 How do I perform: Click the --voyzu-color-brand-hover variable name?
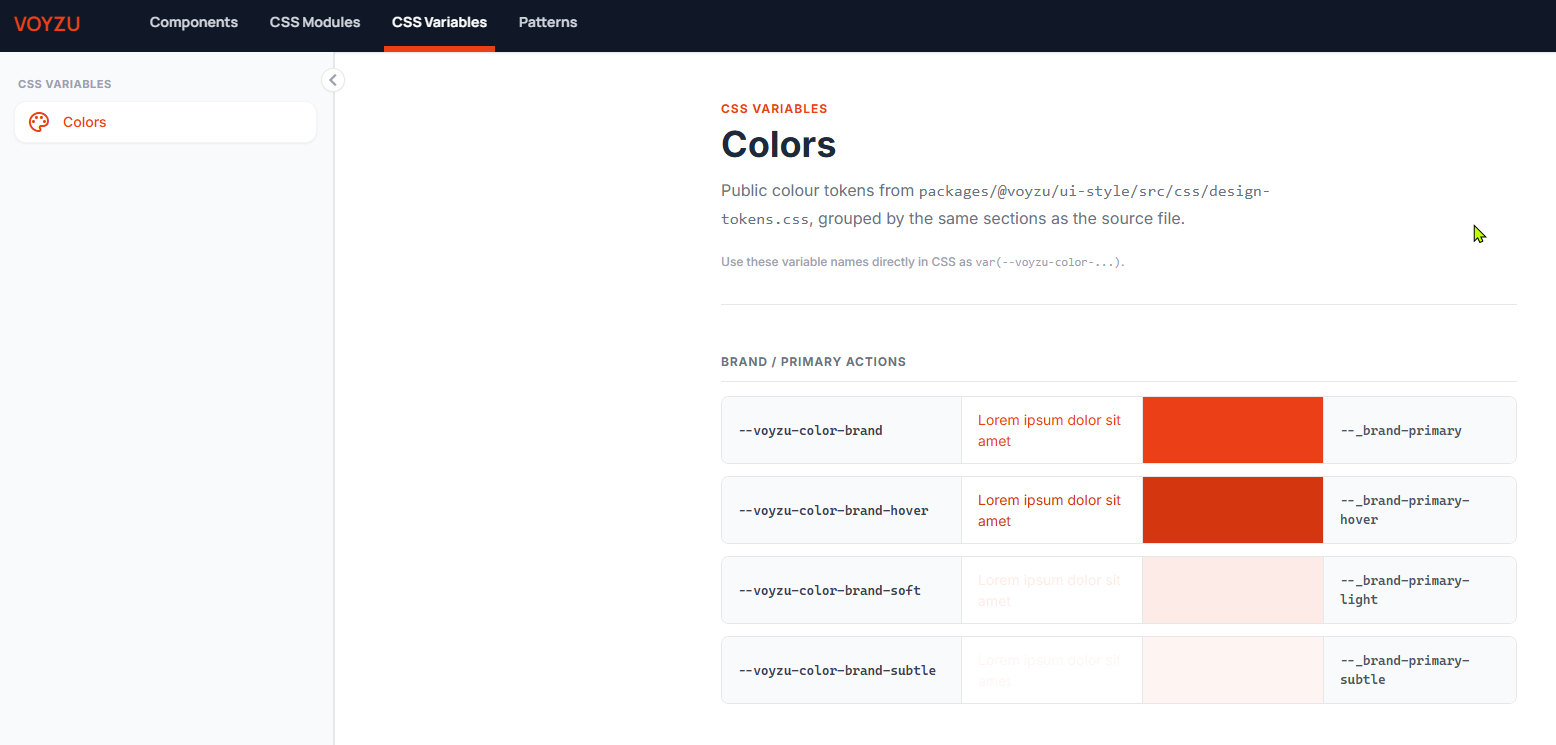click(x=834, y=511)
